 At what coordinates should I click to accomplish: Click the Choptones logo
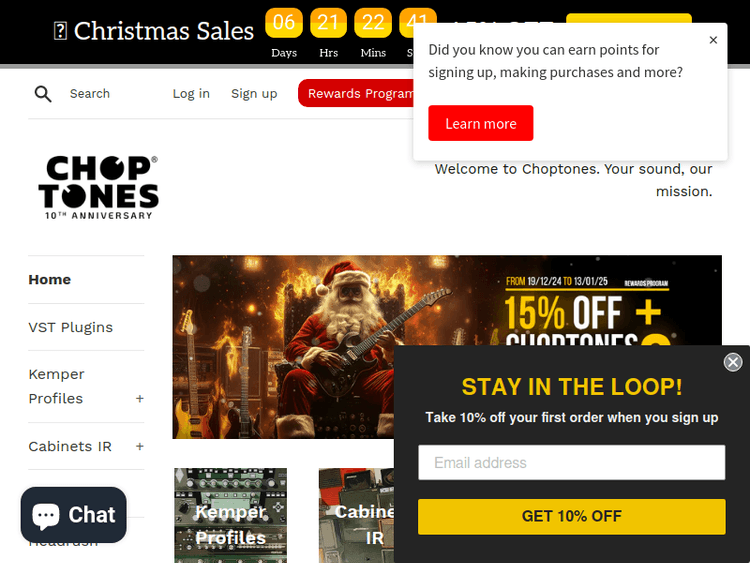pos(99,188)
